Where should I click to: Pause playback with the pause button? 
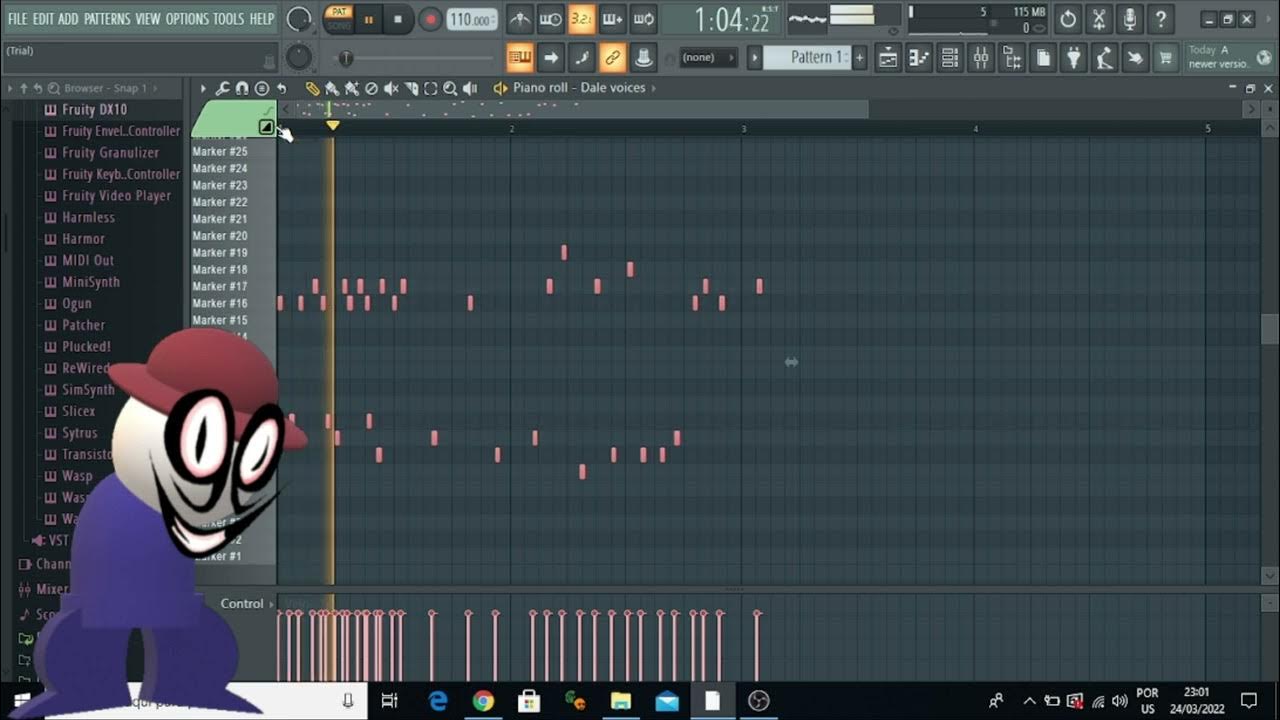pos(368,19)
